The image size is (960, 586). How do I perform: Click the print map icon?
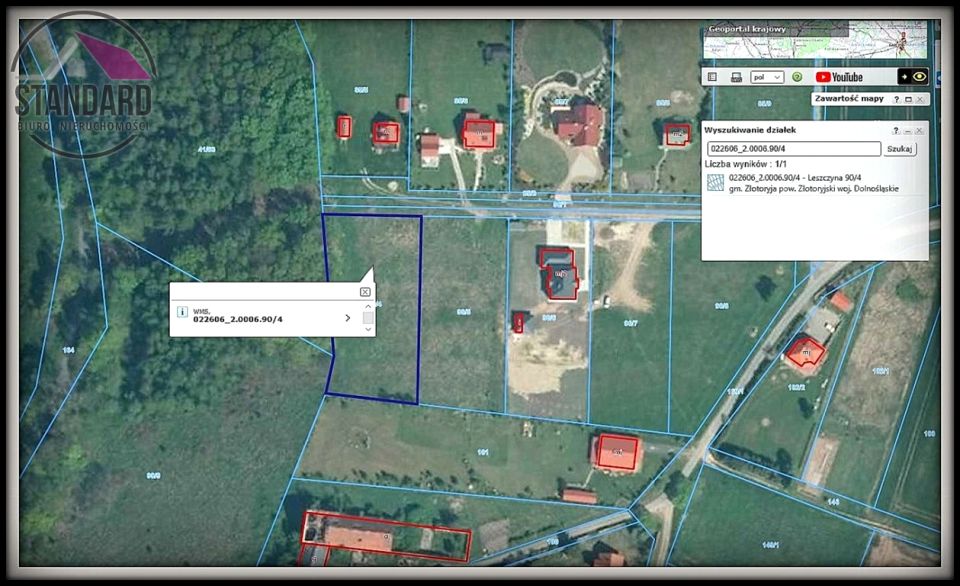tap(736, 77)
